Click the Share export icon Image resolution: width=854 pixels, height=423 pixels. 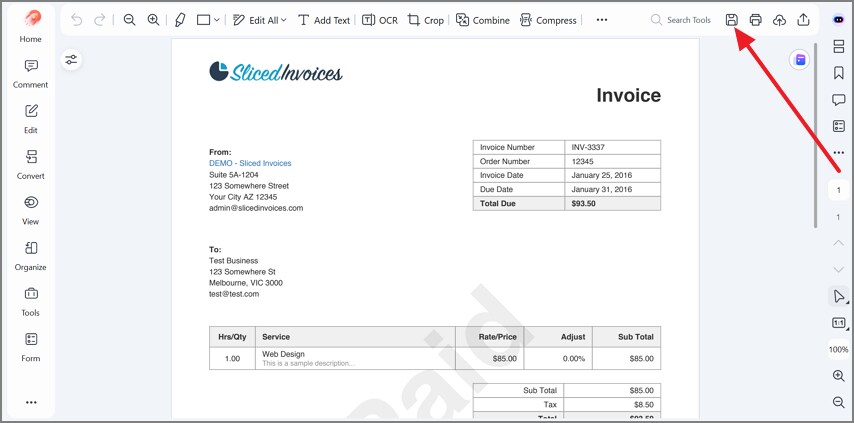click(x=803, y=20)
